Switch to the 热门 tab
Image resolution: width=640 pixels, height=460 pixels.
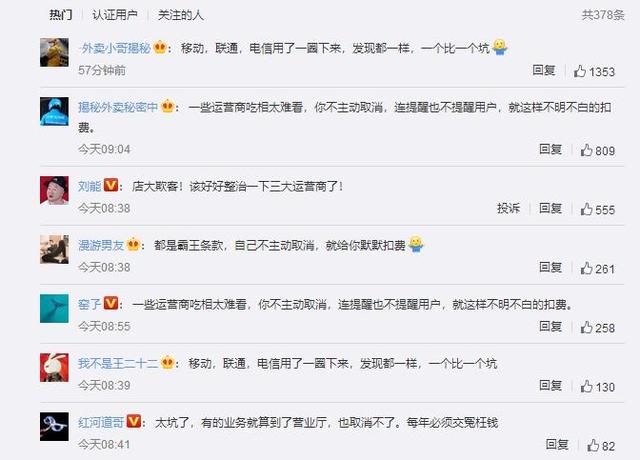(x=61, y=15)
